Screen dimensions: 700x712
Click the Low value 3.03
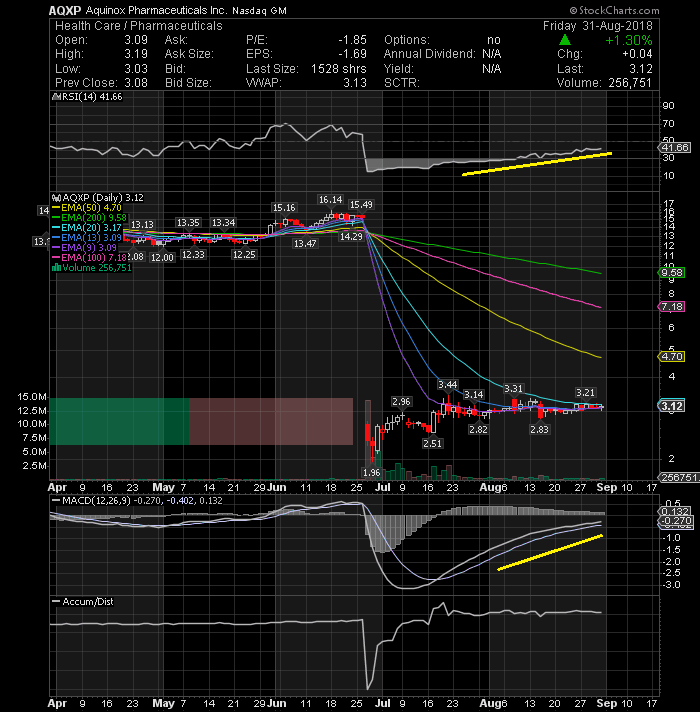click(136, 69)
